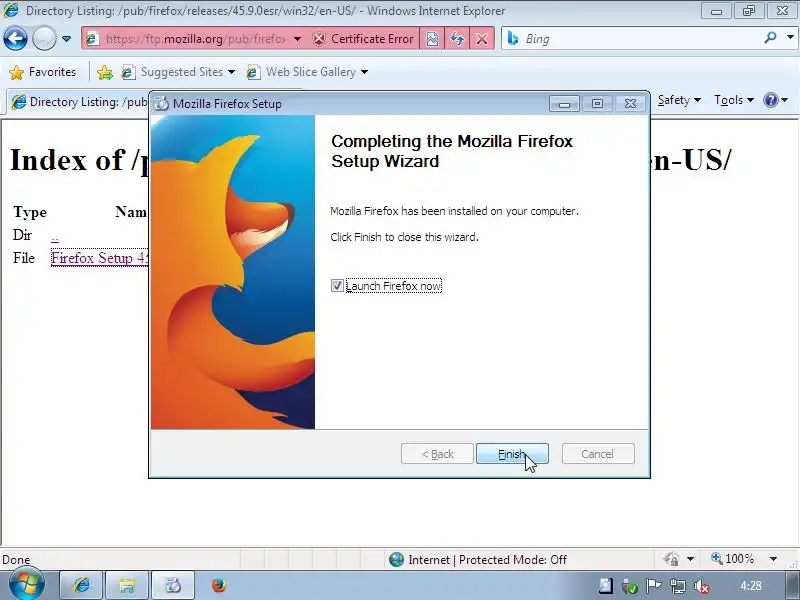Click the Firefox installer taskbar button
Image resolution: width=800 pixels, height=600 pixels.
(173, 585)
